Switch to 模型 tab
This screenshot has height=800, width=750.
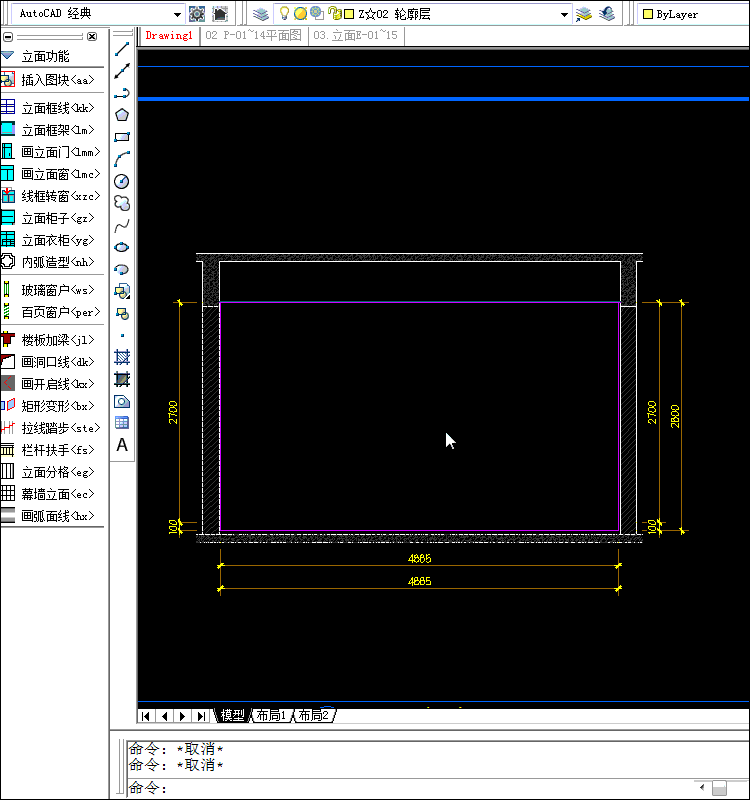click(x=233, y=715)
